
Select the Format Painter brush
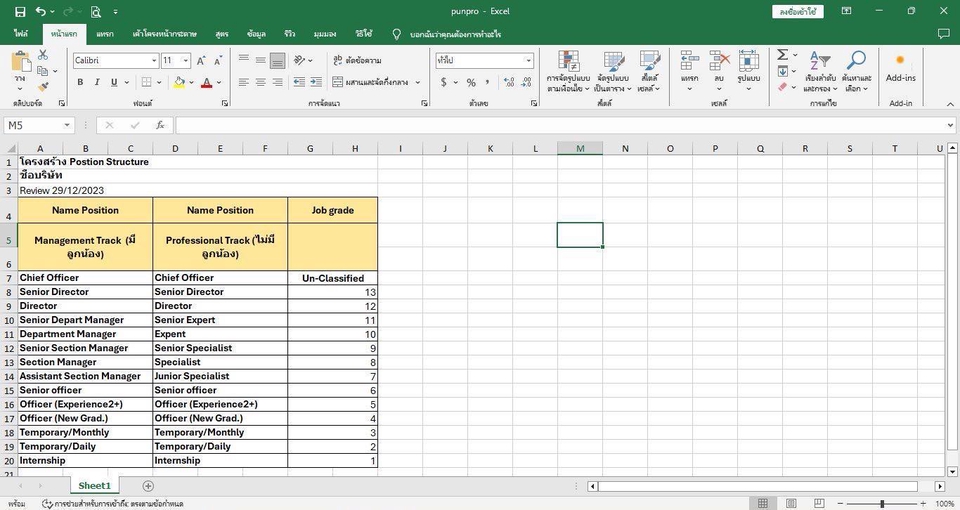(42, 87)
